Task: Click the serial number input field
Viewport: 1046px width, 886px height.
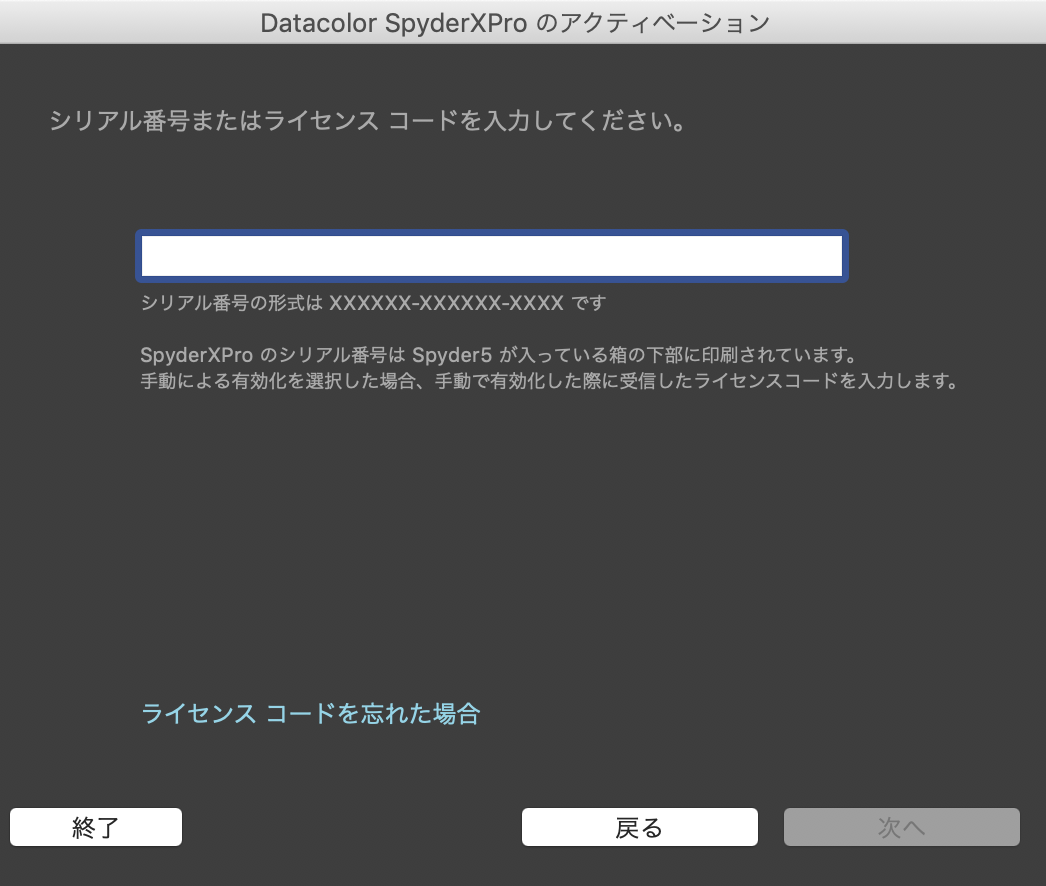Action: click(492, 256)
